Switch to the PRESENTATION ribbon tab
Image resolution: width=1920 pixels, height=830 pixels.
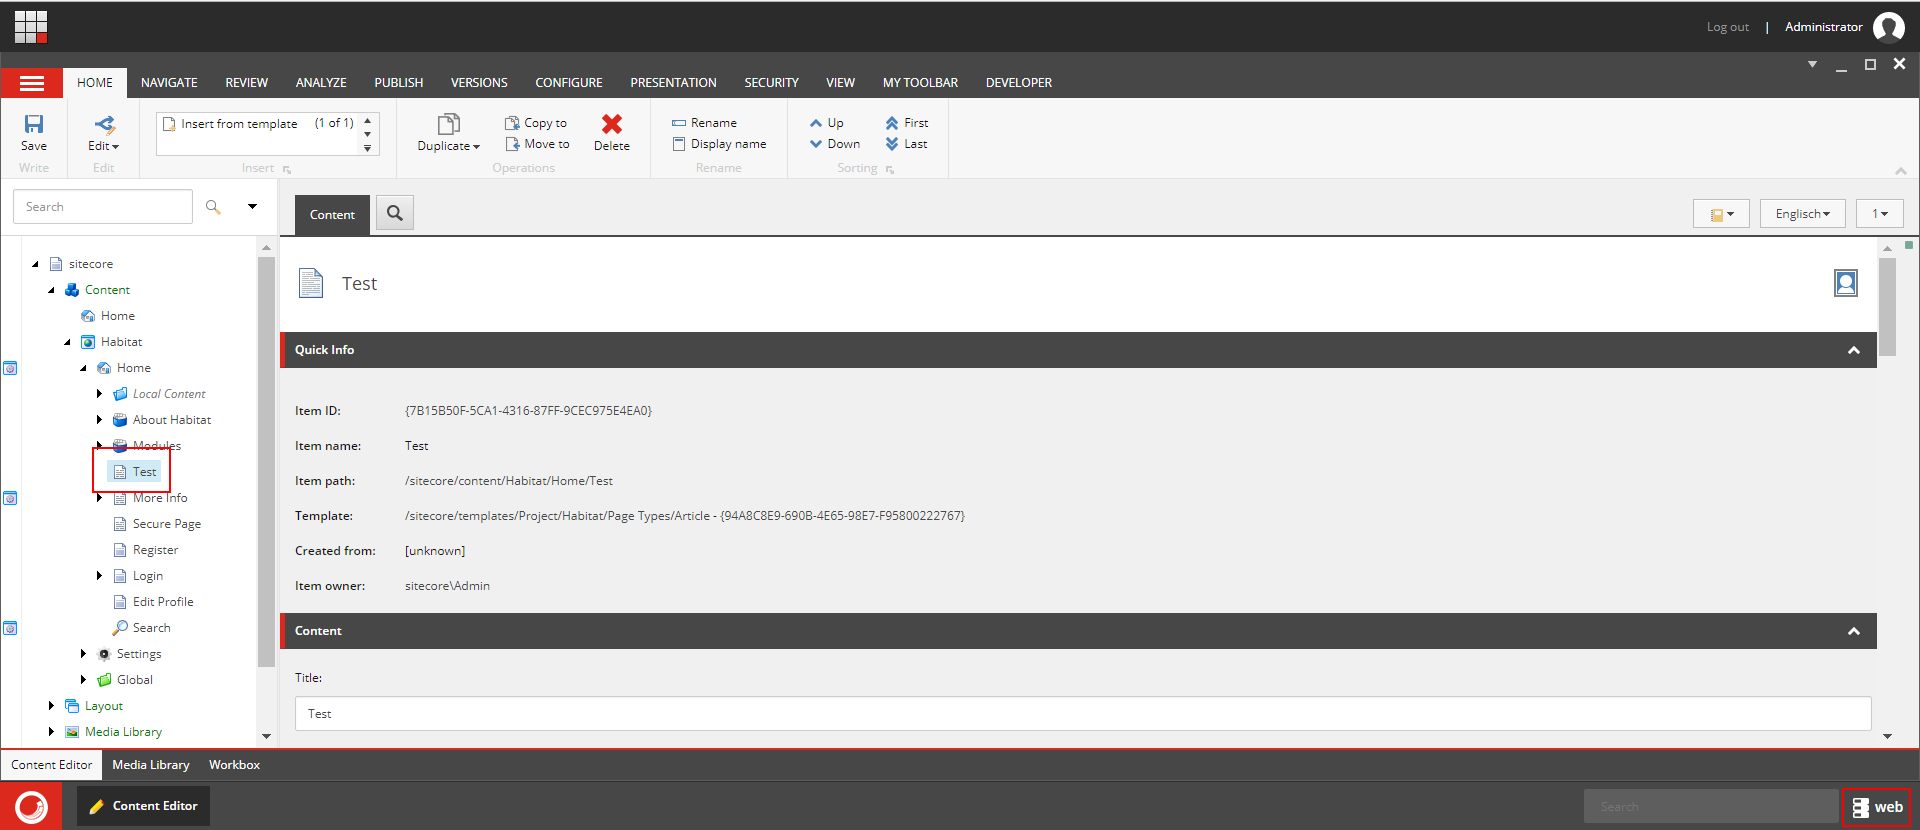pyautogui.click(x=673, y=83)
